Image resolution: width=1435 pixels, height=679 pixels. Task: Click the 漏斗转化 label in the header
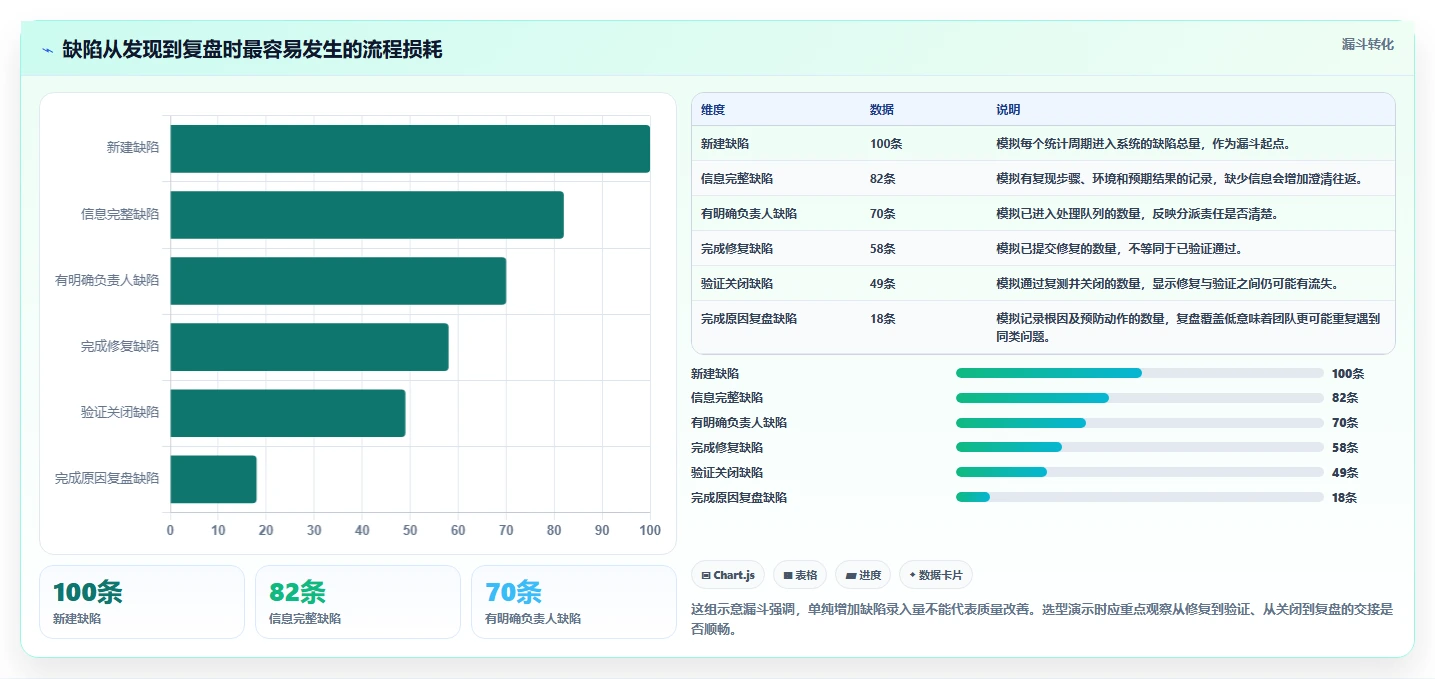pos(1367,44)
